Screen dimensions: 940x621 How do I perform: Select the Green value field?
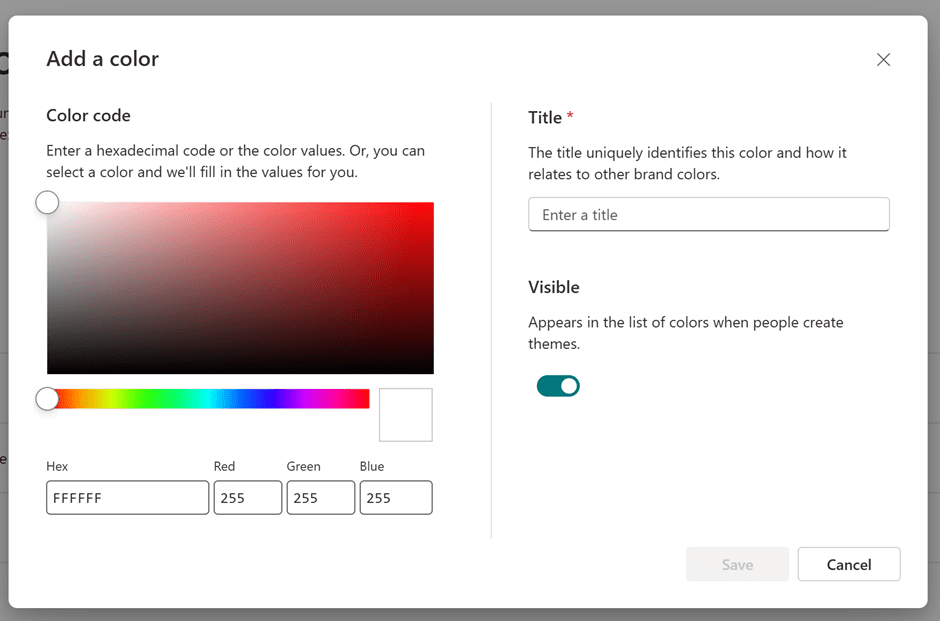320,497
